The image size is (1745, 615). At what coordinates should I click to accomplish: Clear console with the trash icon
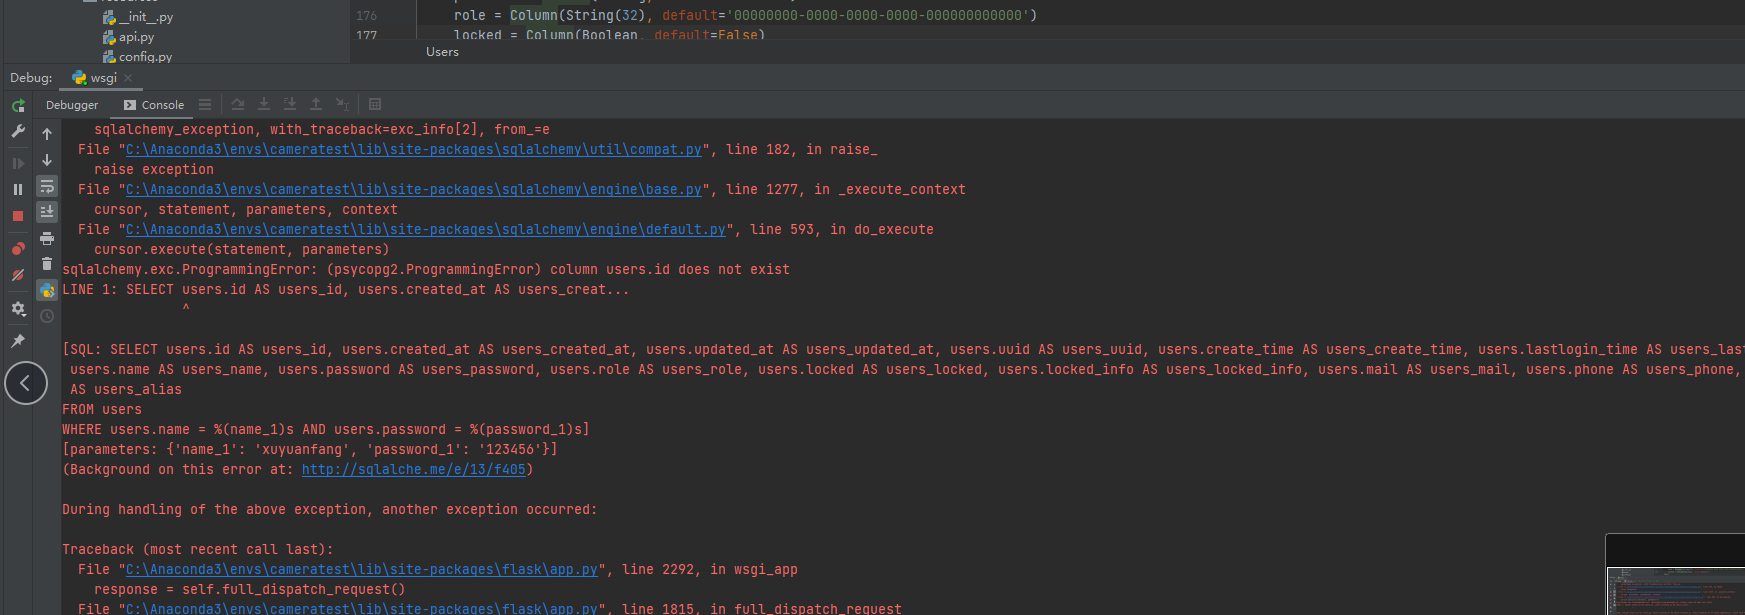coord(47,264)
